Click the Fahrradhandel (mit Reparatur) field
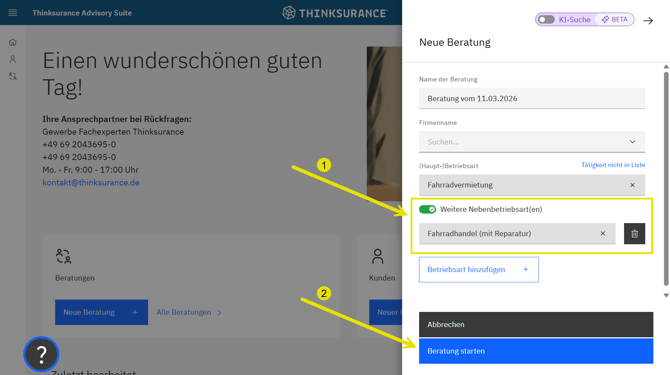The image size is (670, 375). (517, 234)
